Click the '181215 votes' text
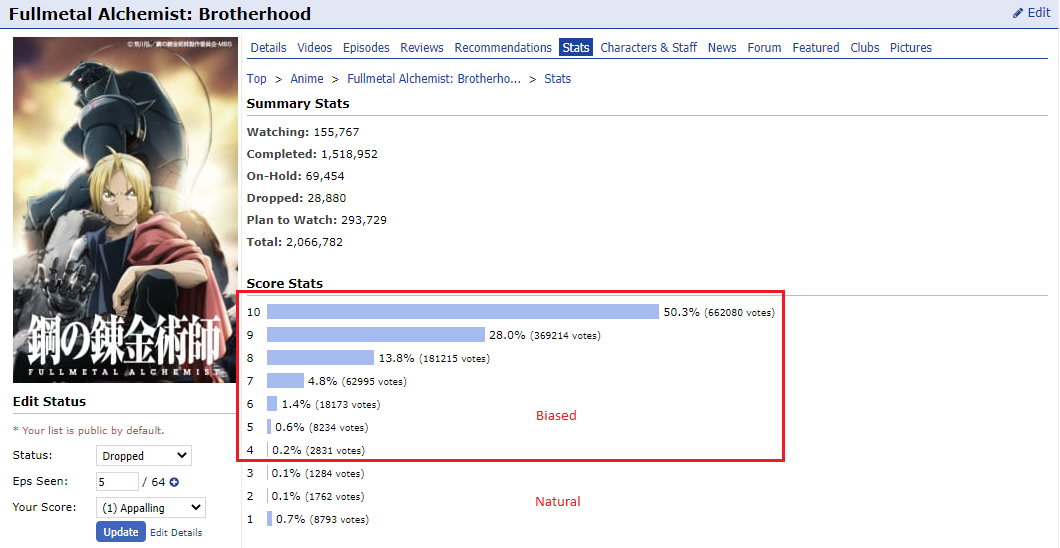The image size is (1060, 548). tap(454, 359)
